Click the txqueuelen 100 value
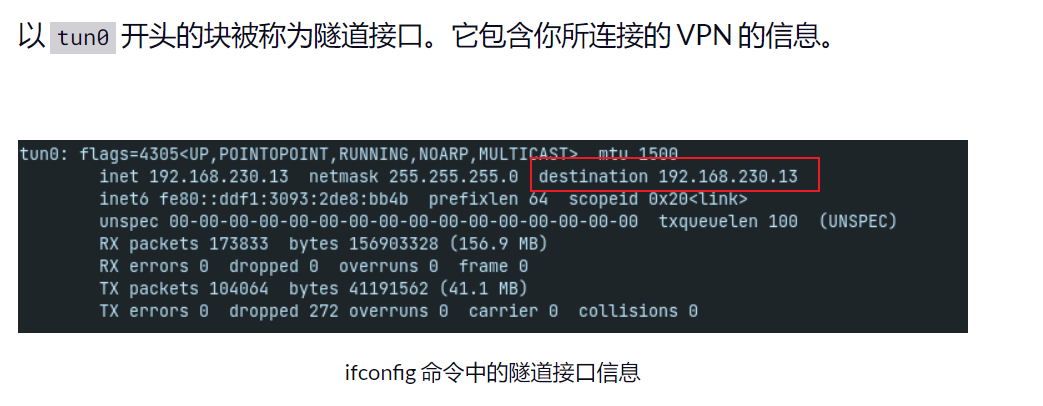1043x406 pixels. point(728,221)
